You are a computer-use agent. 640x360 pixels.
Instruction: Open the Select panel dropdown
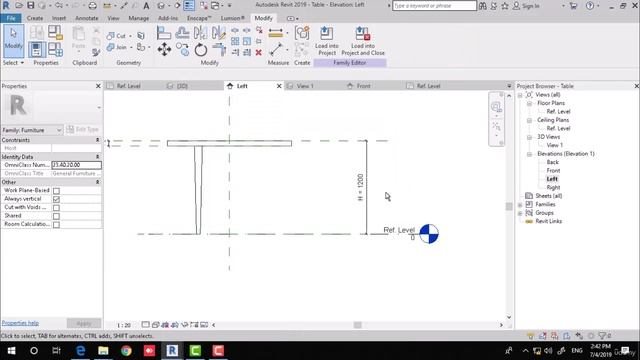click(13, 63)
